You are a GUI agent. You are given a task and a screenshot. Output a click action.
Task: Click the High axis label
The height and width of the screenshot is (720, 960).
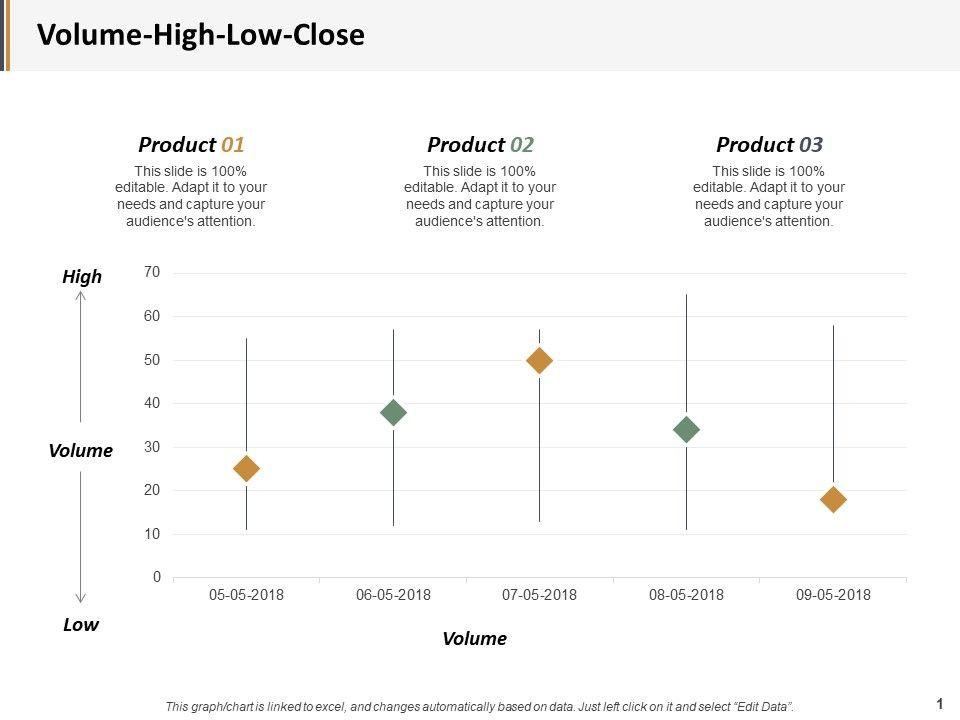[82, 277]
